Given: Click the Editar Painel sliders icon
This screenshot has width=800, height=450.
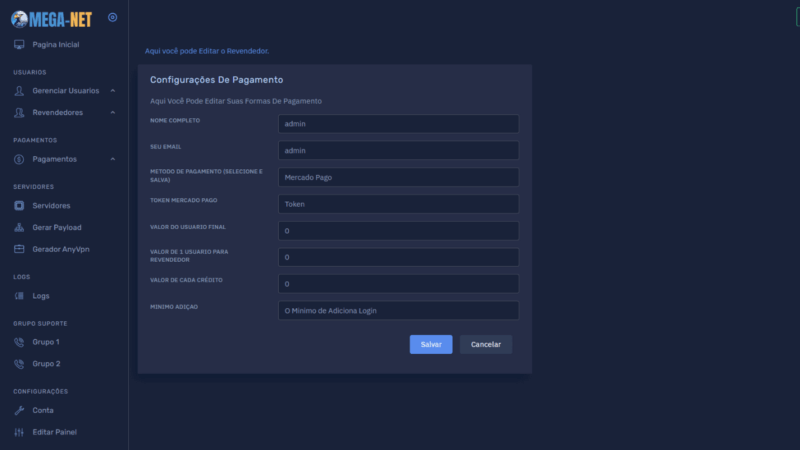Looking at the screenshot, I should (19, 432).
